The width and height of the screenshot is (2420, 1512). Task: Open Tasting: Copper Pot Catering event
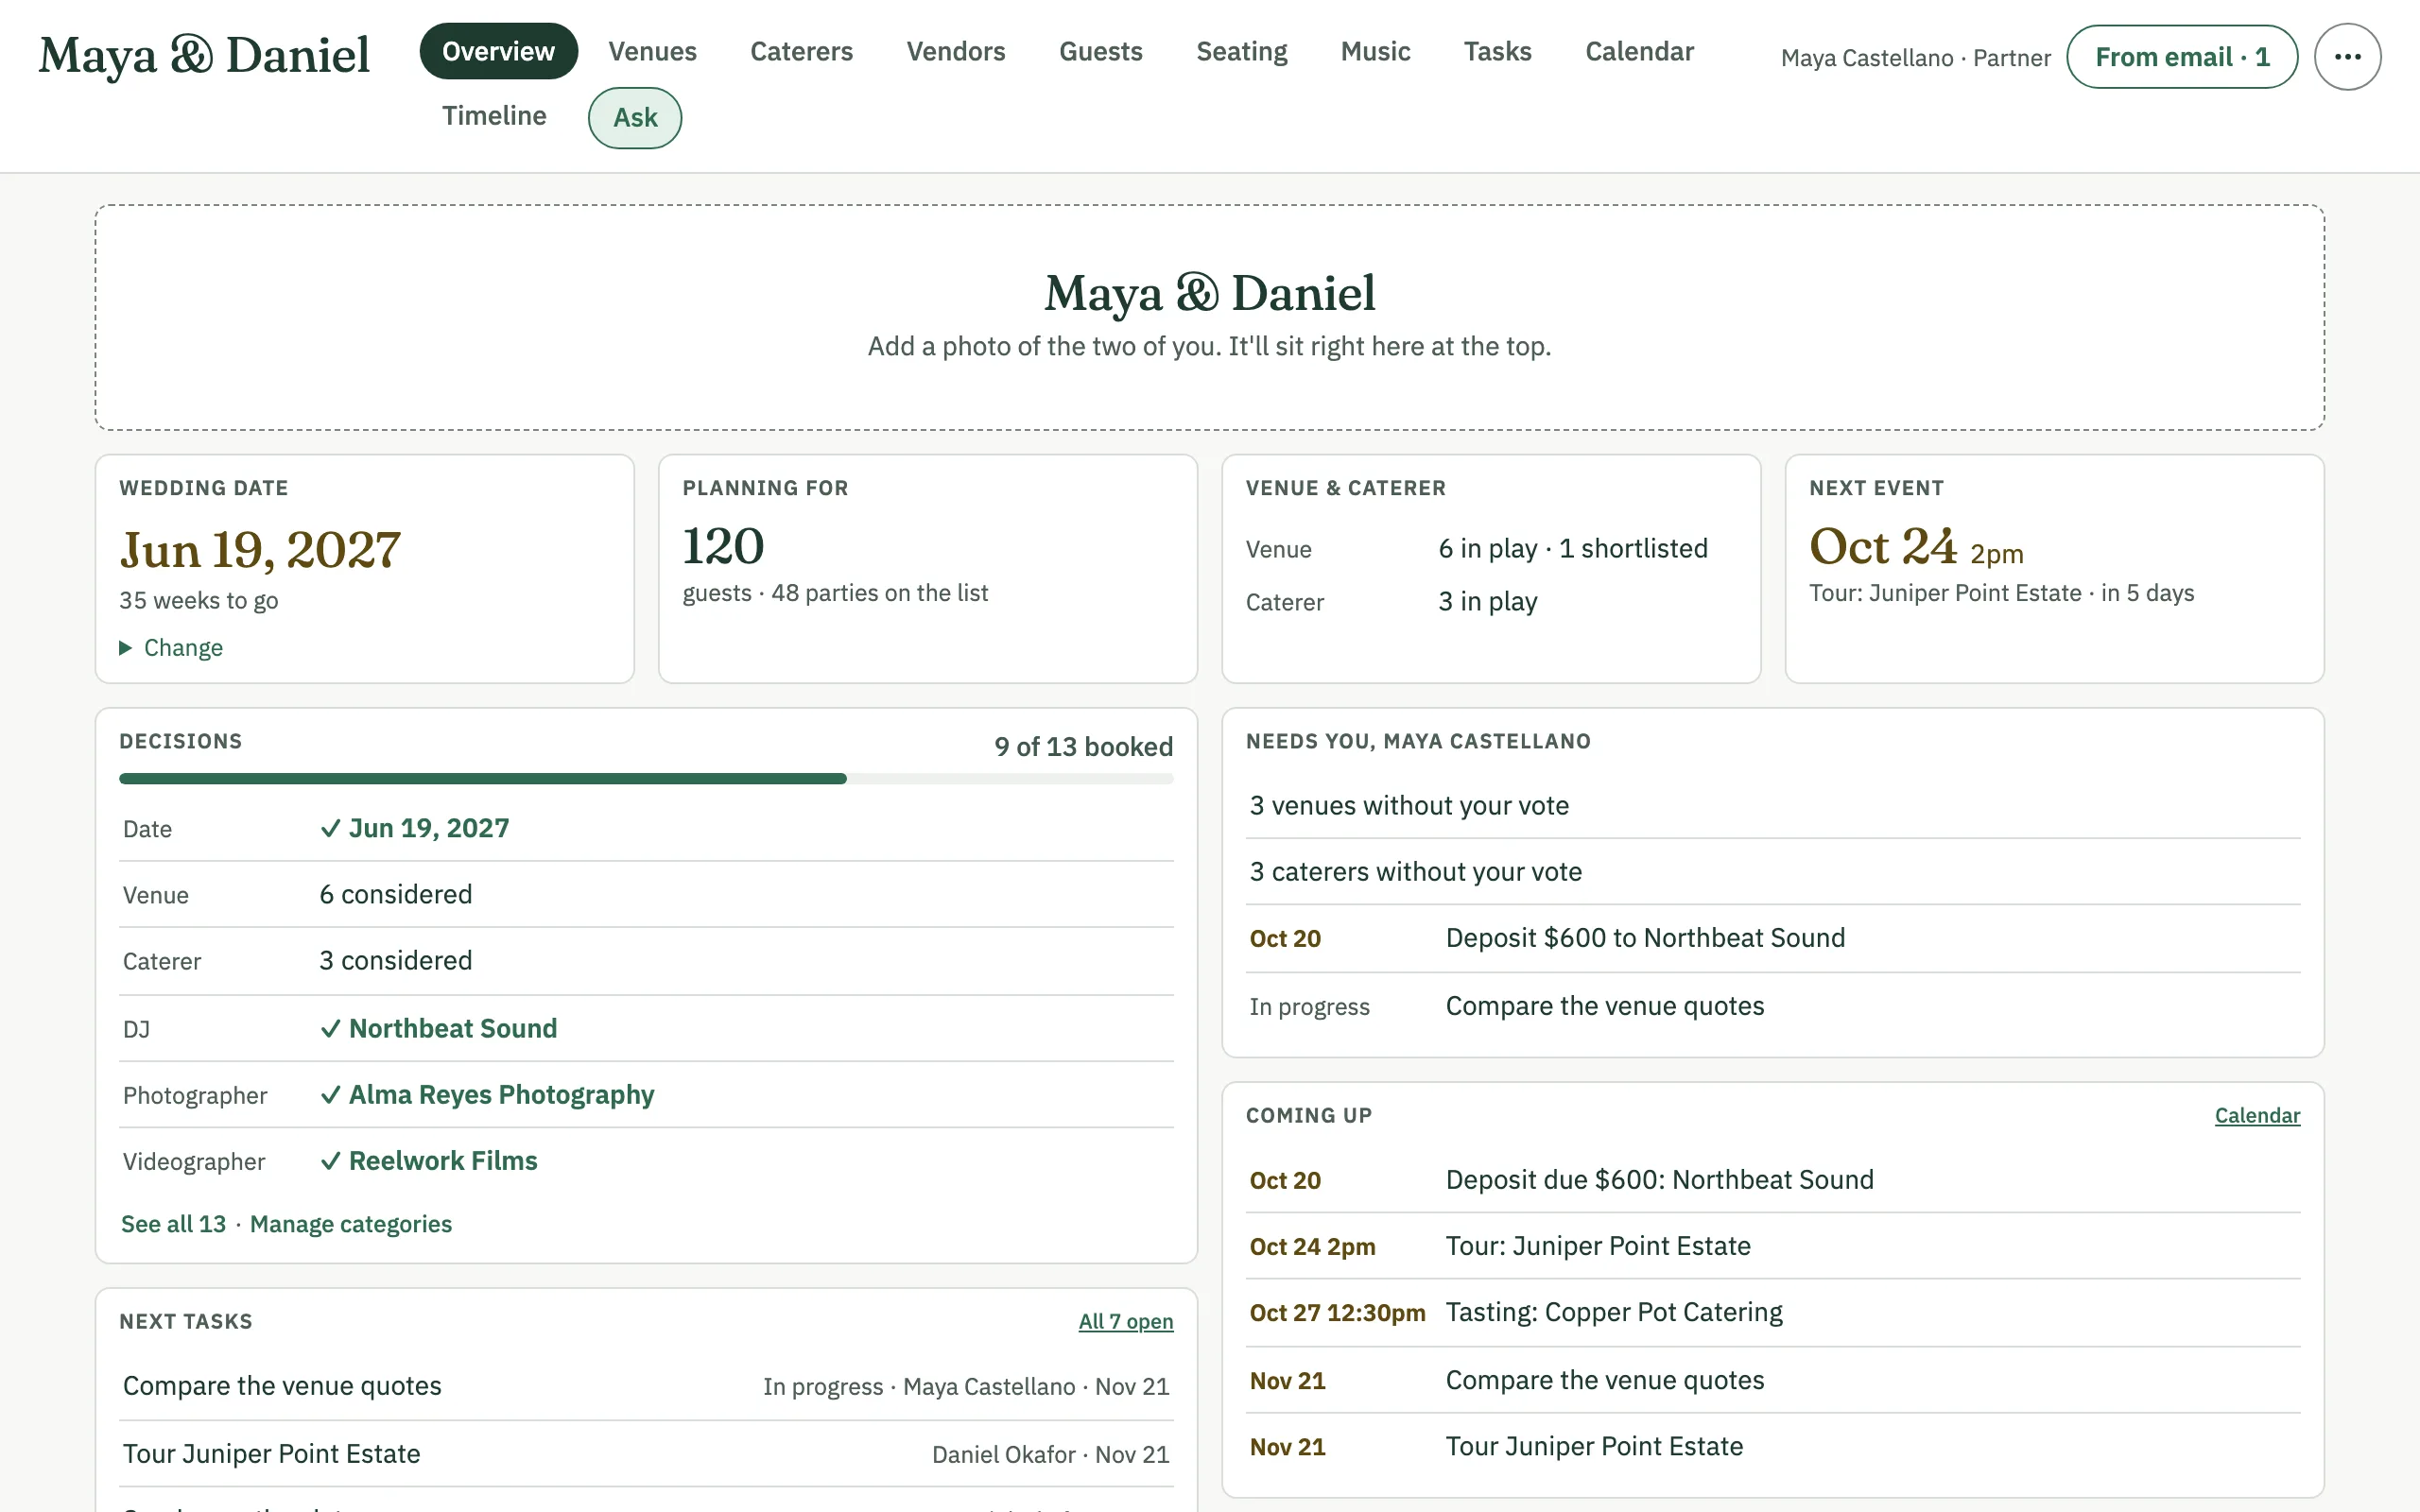(x=1773, y=1312)
